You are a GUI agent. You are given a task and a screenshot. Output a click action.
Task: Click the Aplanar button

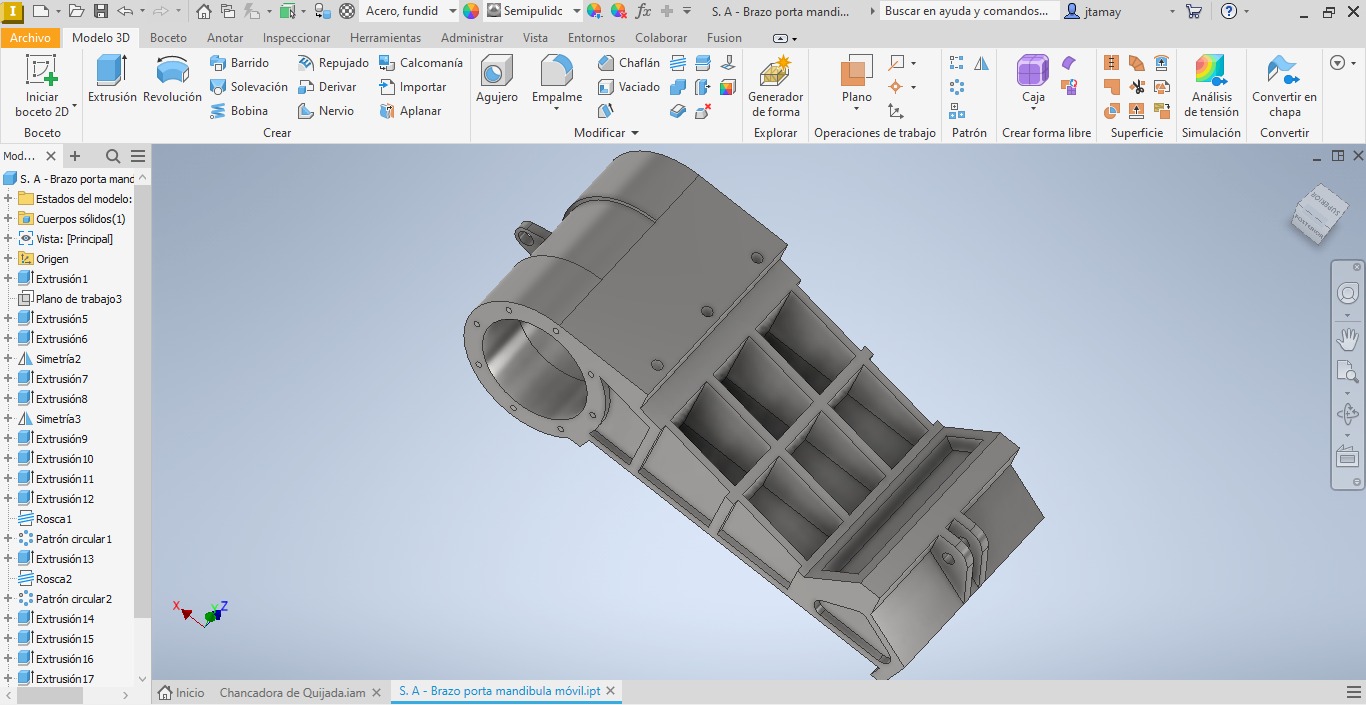tap(410, 111)
